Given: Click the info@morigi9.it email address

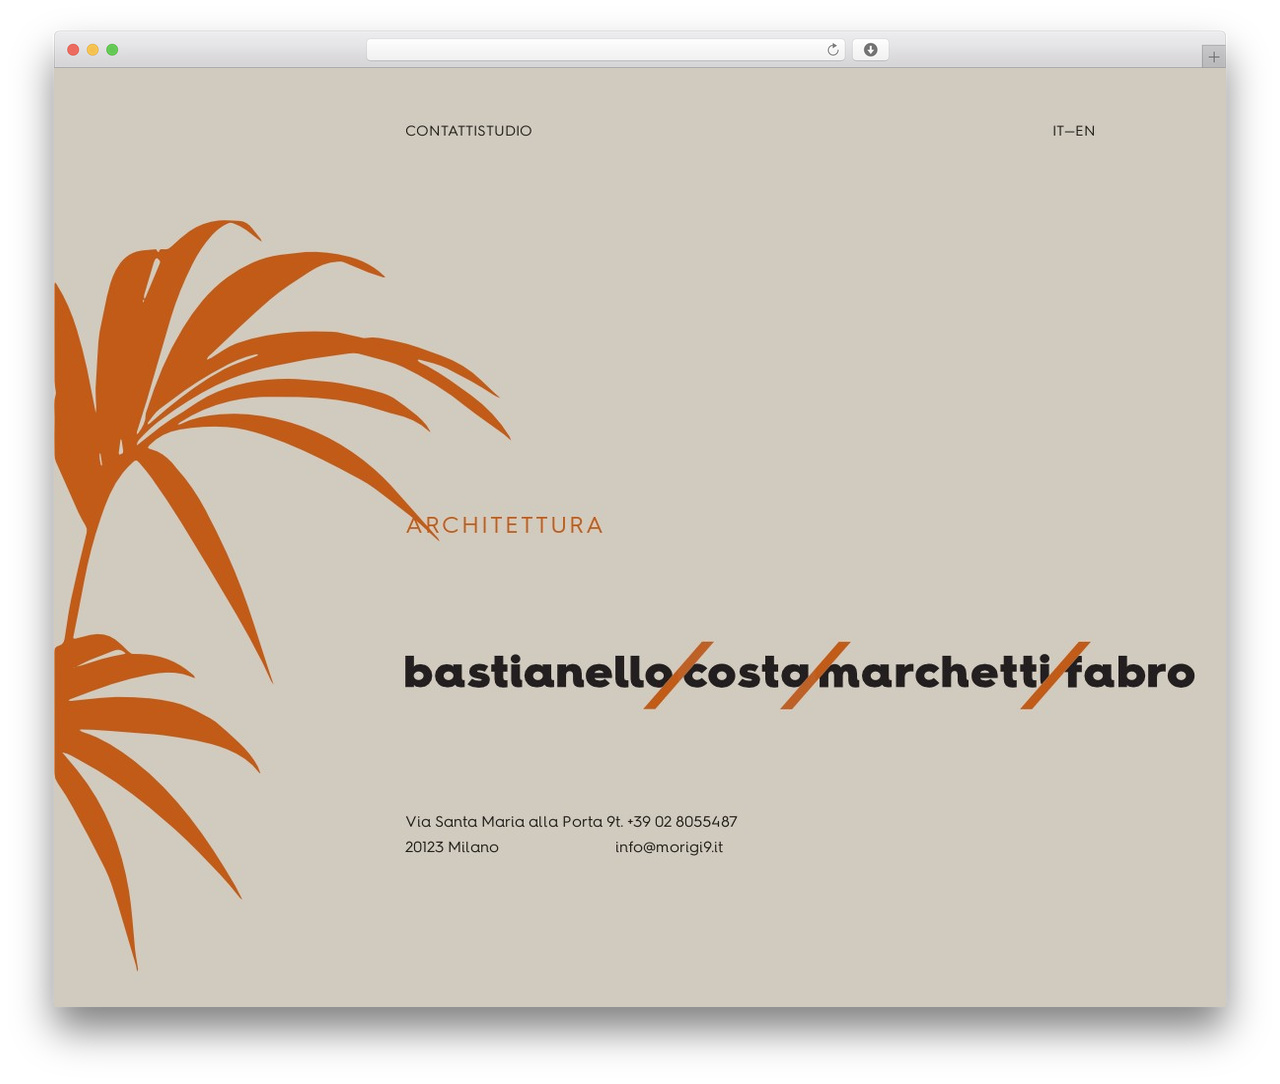Looking at the screenshot, I should coord(669,847).
